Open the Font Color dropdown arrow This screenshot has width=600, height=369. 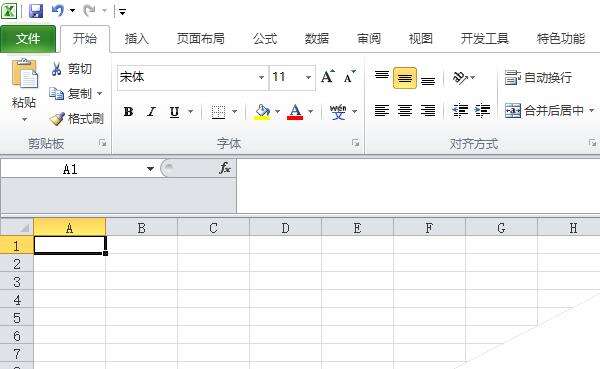pyautogui.click(x=310, y=112)
